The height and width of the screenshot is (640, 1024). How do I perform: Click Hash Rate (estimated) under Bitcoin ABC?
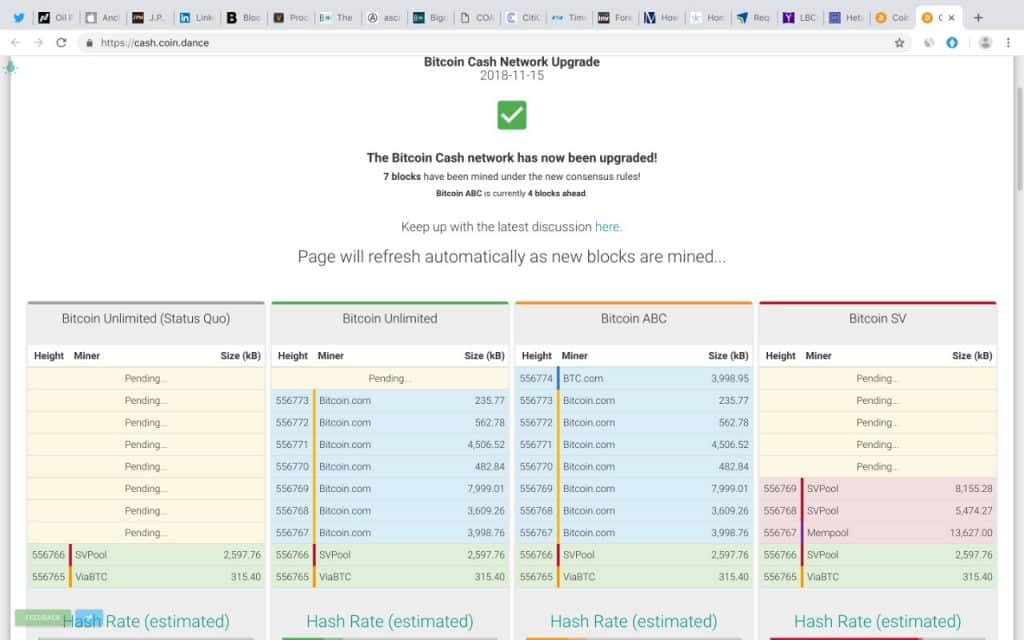(x=633, y=621)
